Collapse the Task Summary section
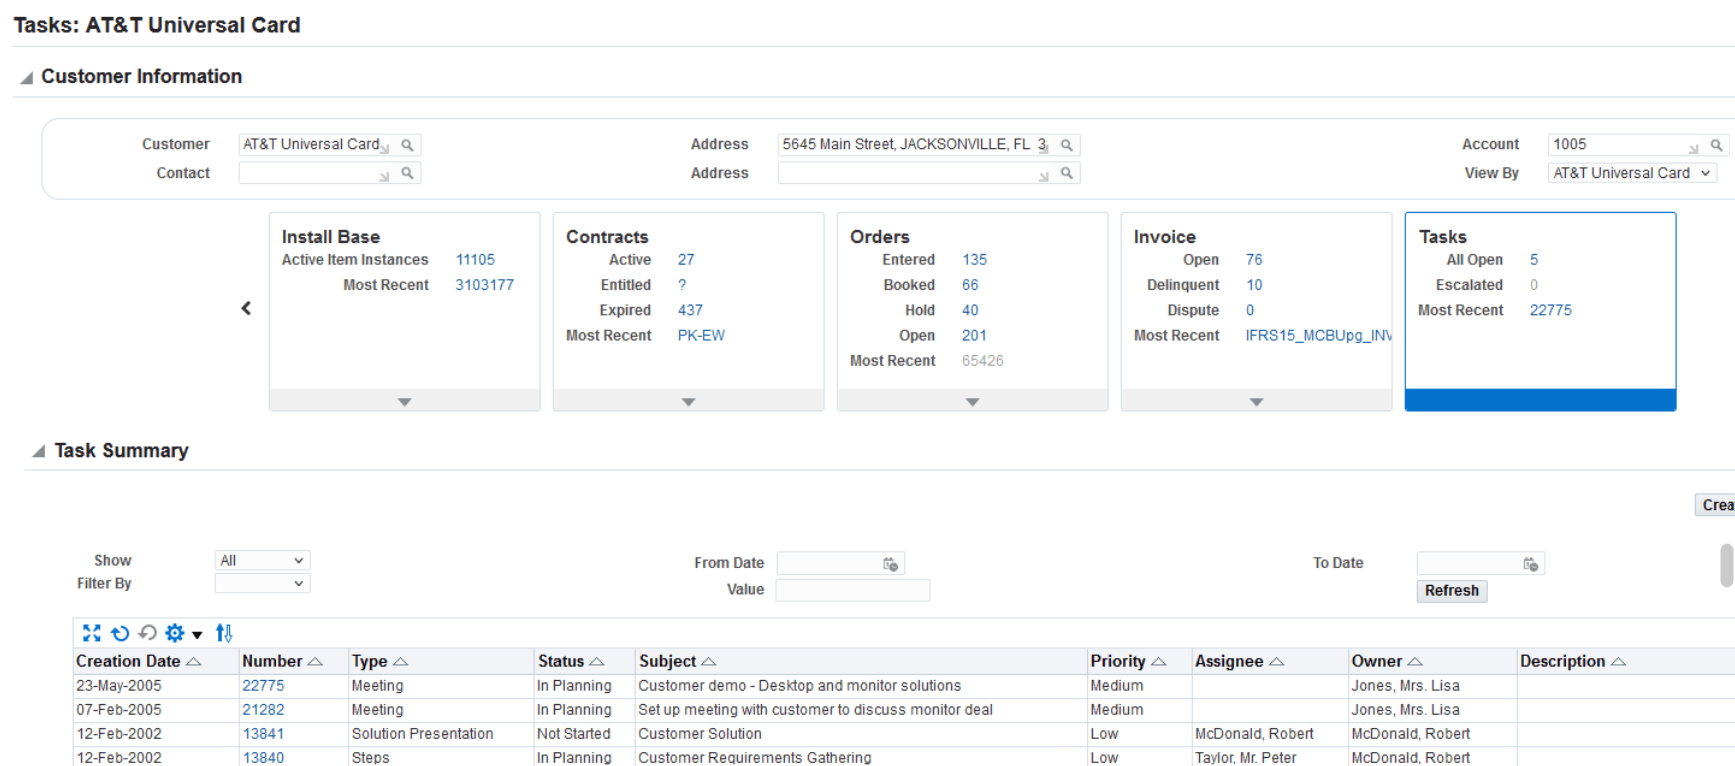 [39, 451]
